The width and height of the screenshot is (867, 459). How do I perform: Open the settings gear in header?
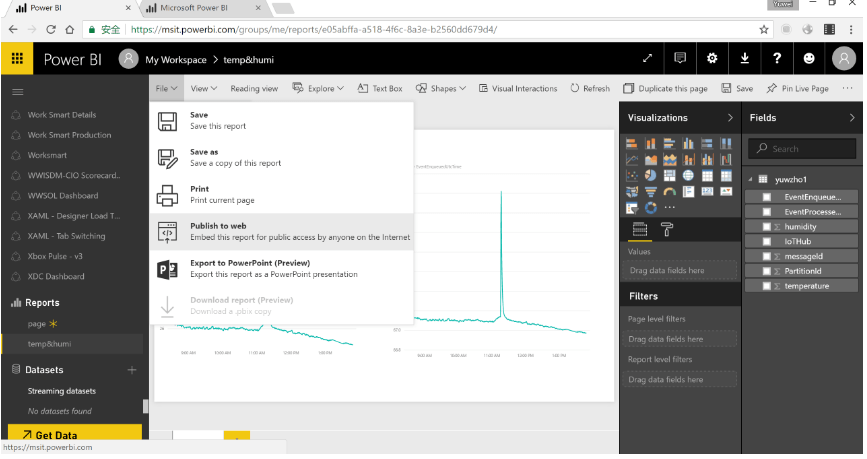pyautogui.click(x=712, y=58)
